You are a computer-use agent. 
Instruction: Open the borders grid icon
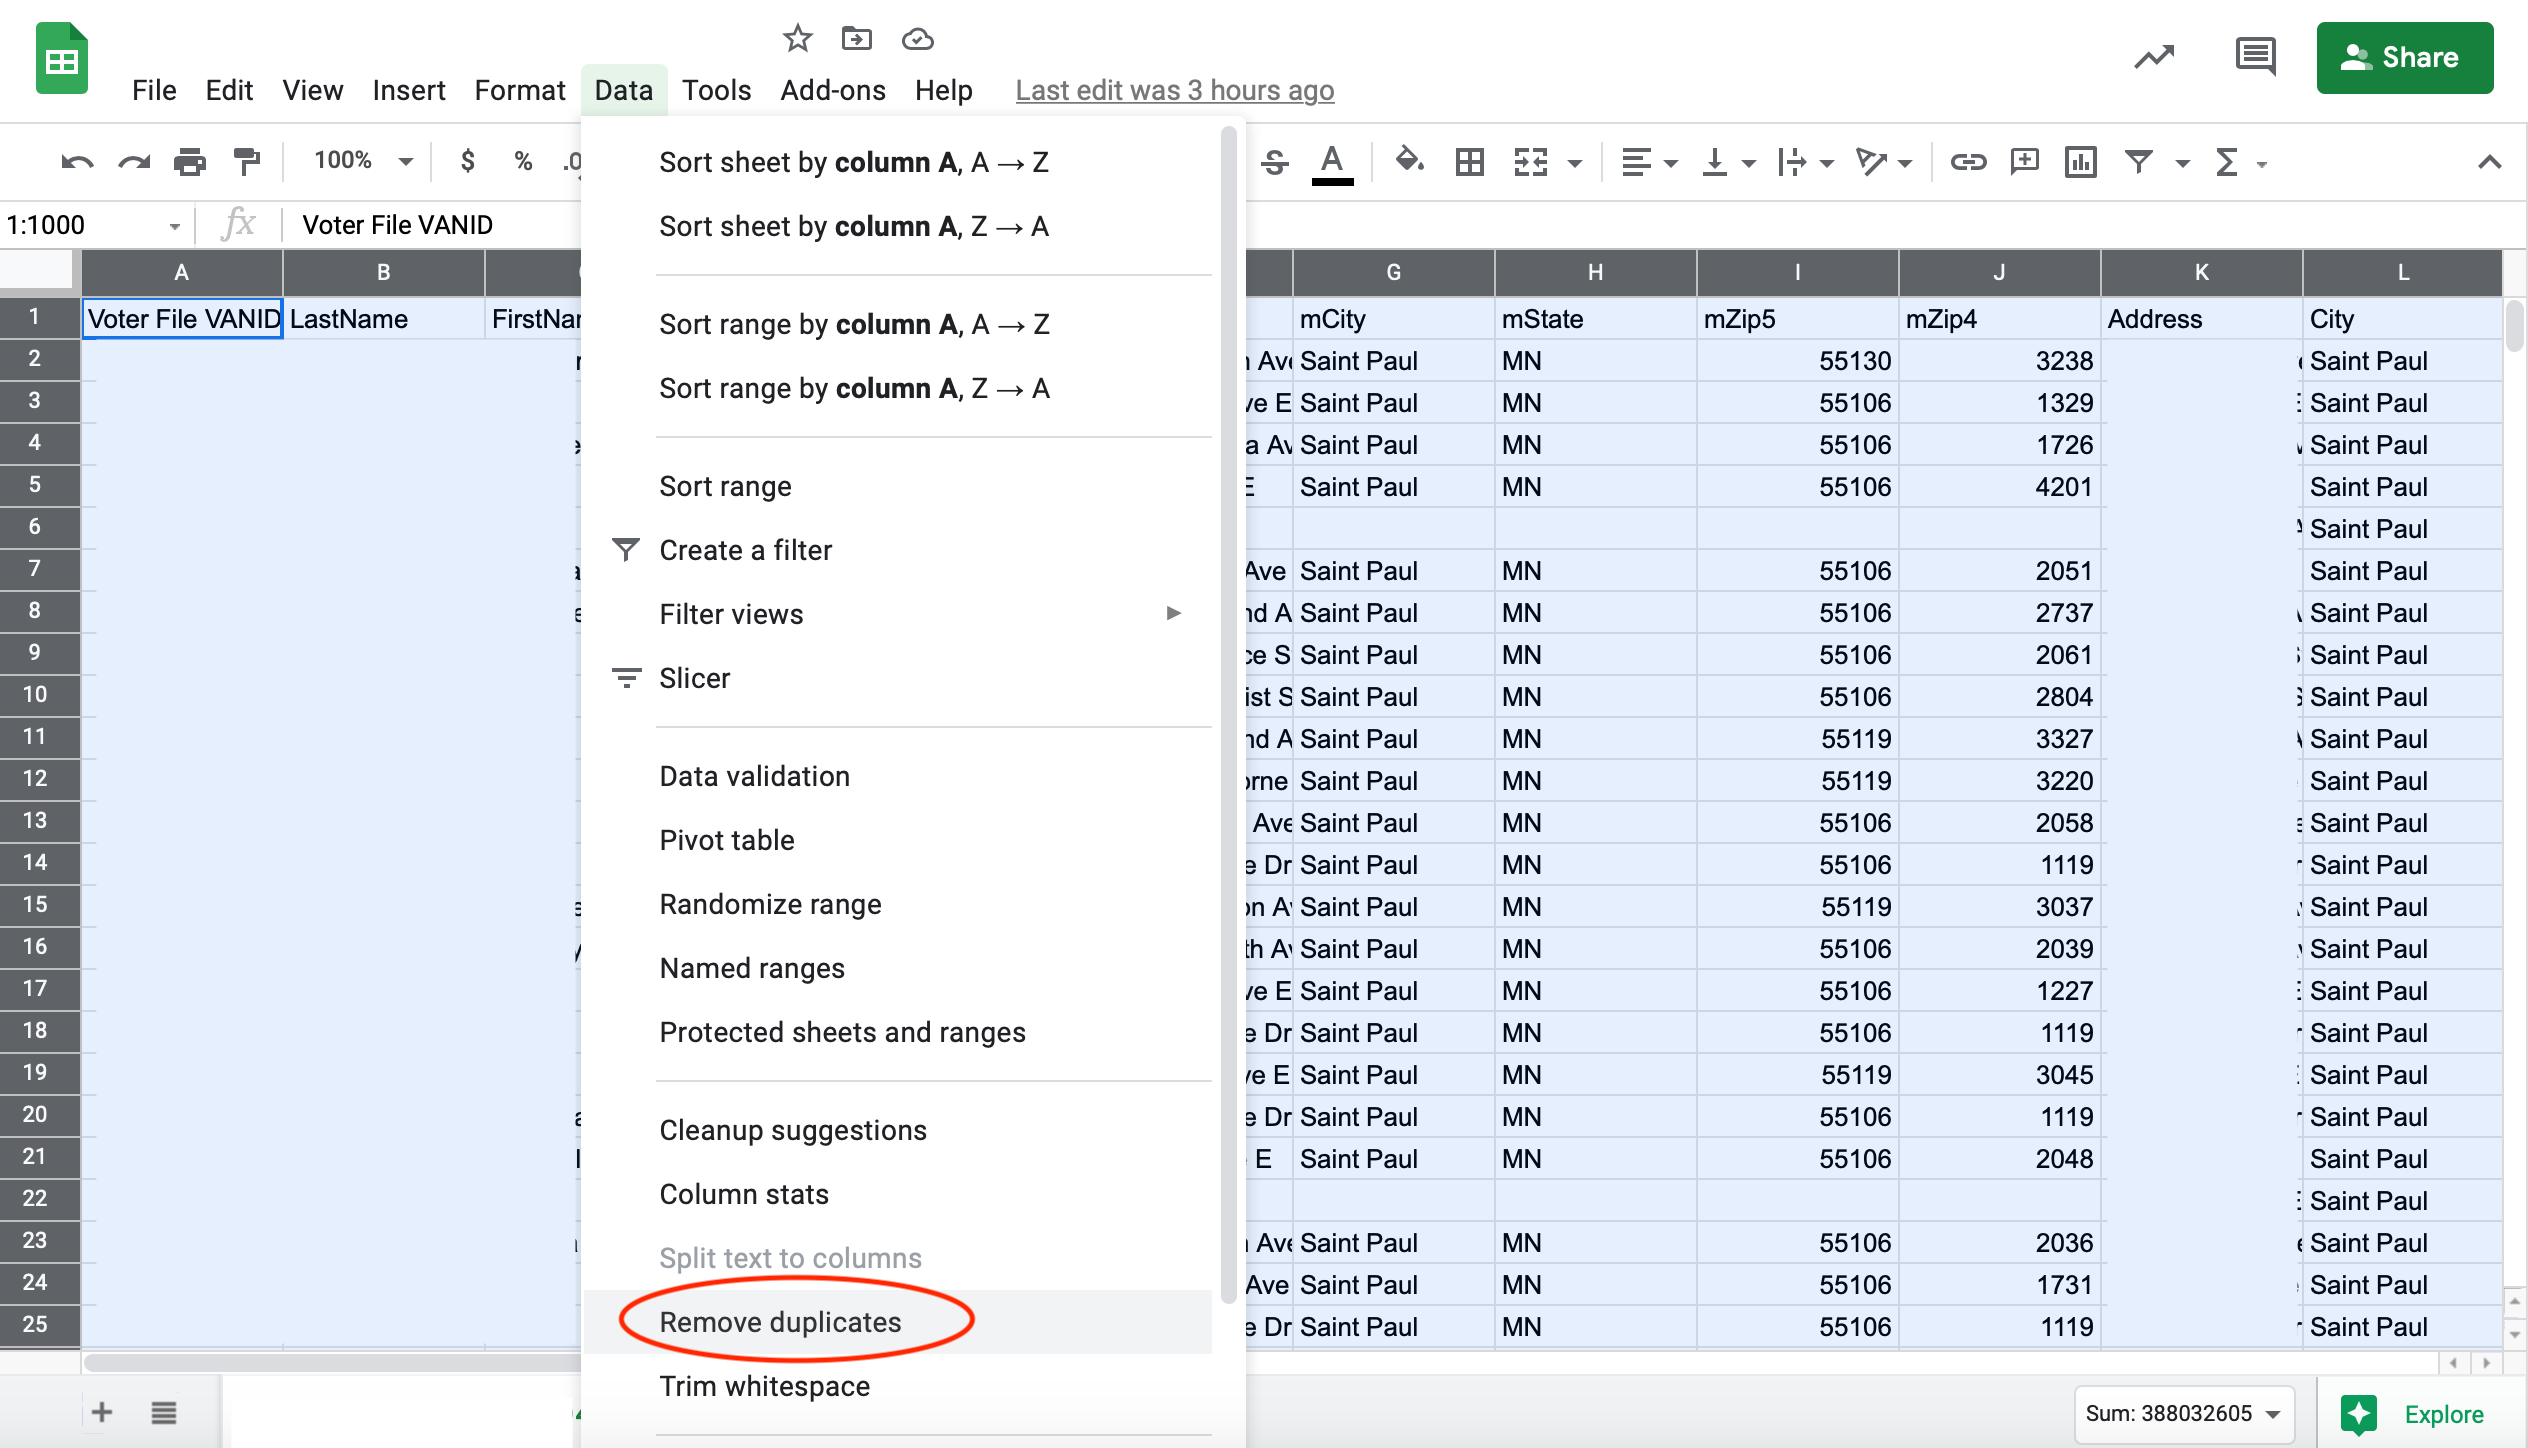pos(1469,162)
